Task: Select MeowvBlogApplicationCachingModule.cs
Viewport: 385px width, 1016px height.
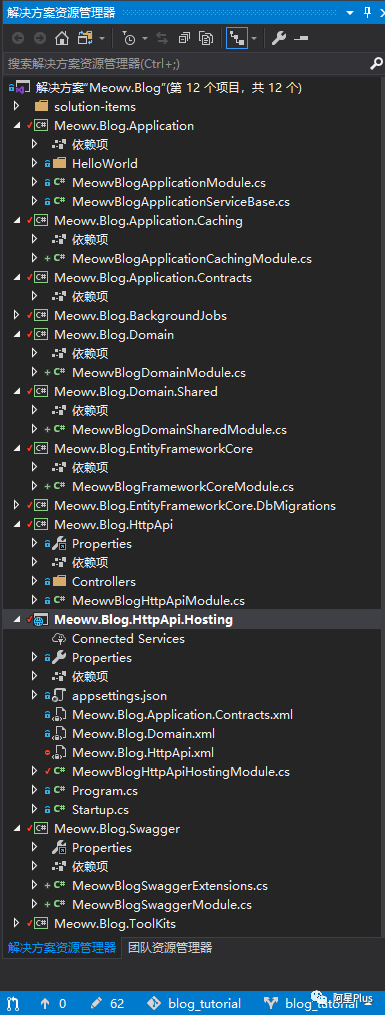Action: click(192, 259)
